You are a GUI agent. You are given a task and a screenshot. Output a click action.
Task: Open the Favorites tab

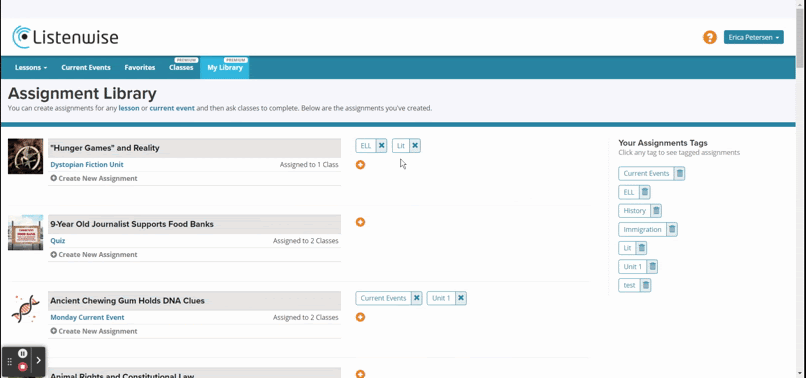coord(140,67)
